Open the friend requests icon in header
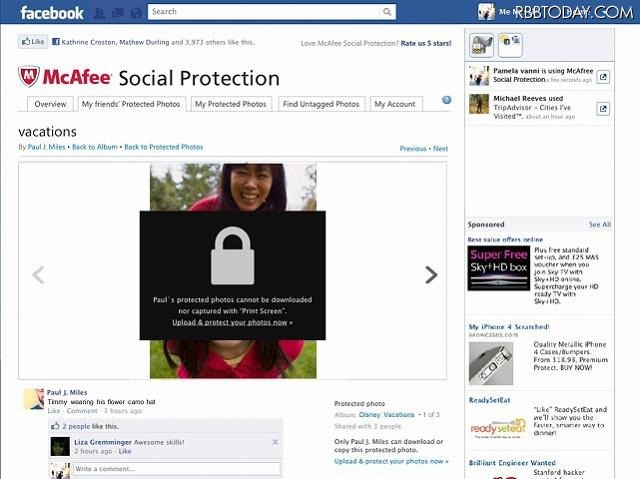Image resolution: width=640 pixels, height=479 pixels. [99, 13]
